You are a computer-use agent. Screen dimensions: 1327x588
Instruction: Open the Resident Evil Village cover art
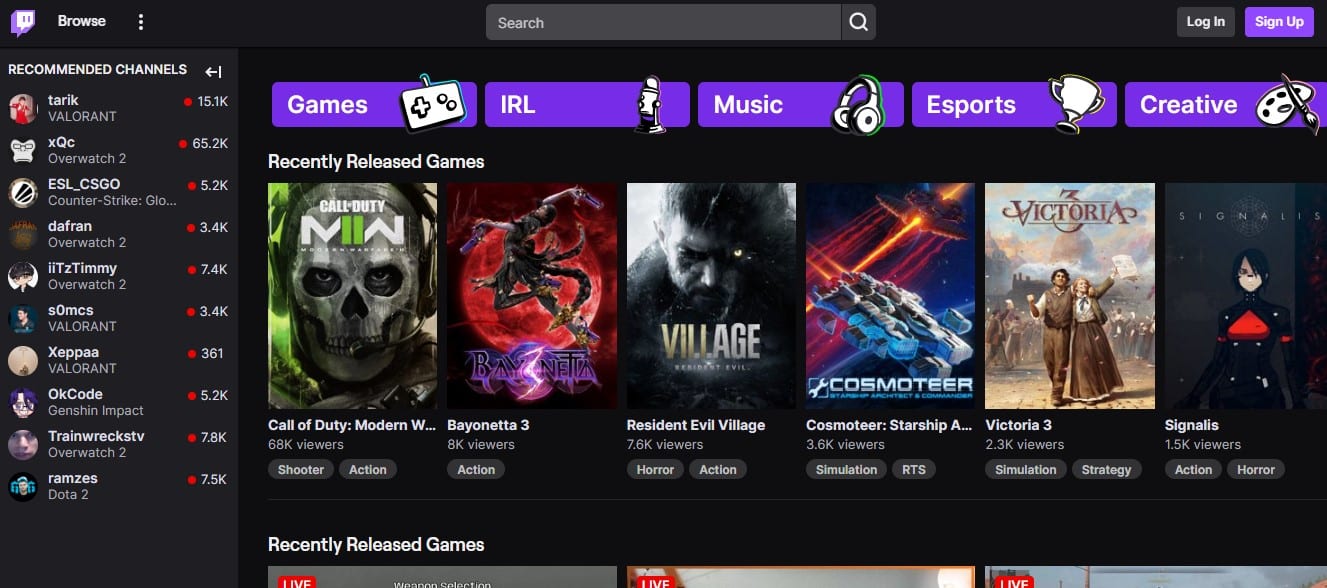(711, 295)
